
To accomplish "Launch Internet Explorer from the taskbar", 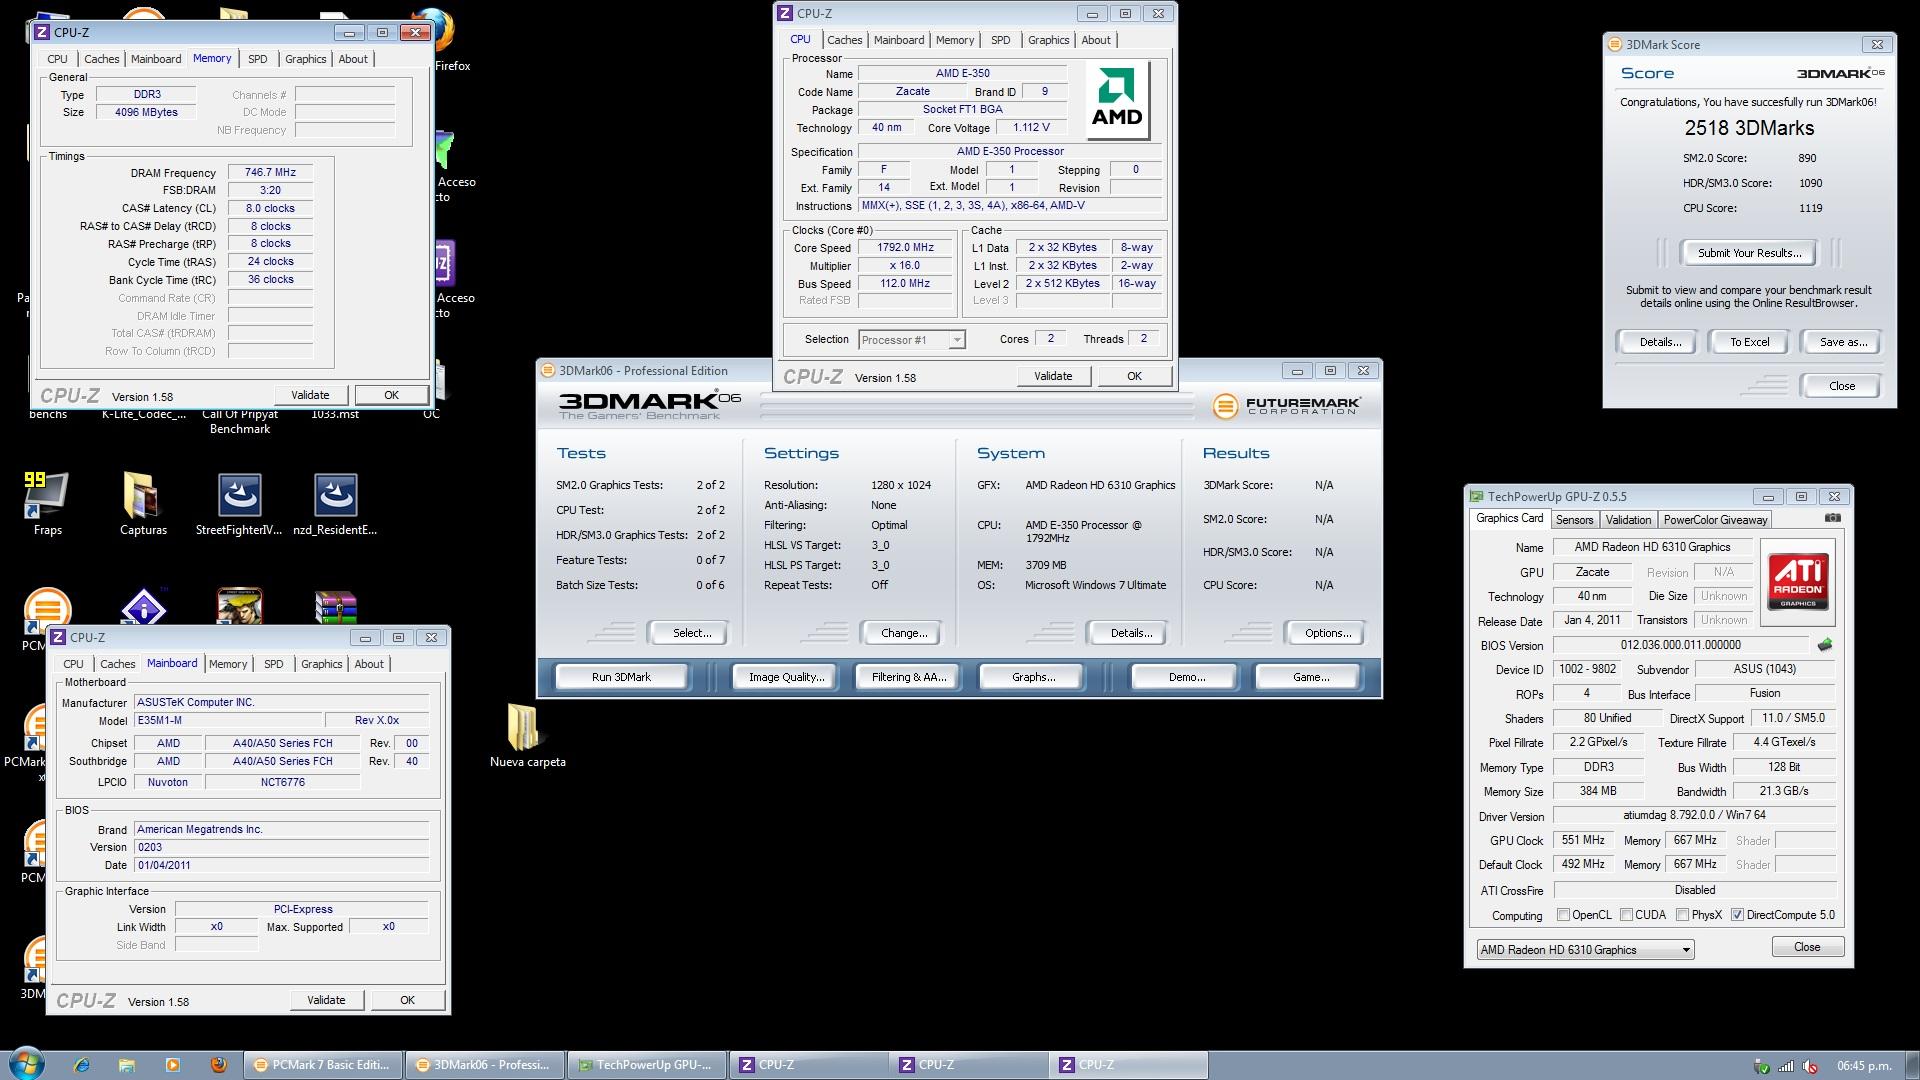I will pos(82,1065).
